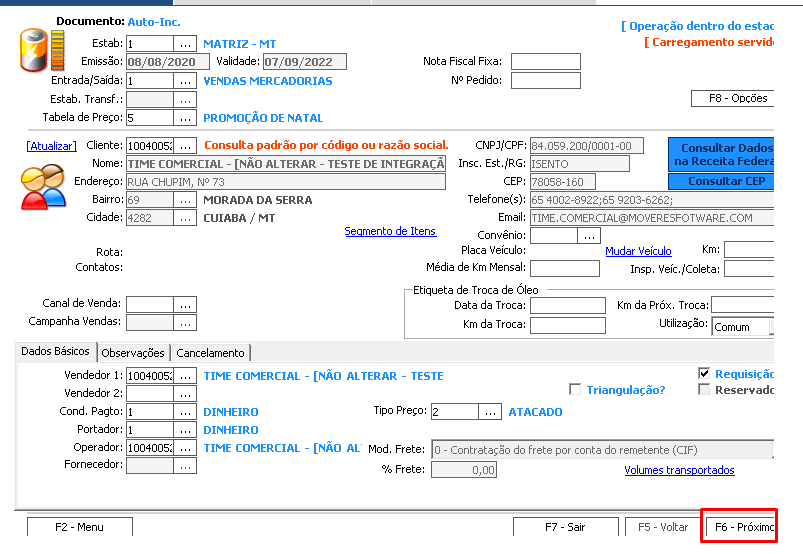The width and height of the screenshot is (803, 554).
Task: Focus the Tabela de Preço field
Action: [x=150, y=118]
